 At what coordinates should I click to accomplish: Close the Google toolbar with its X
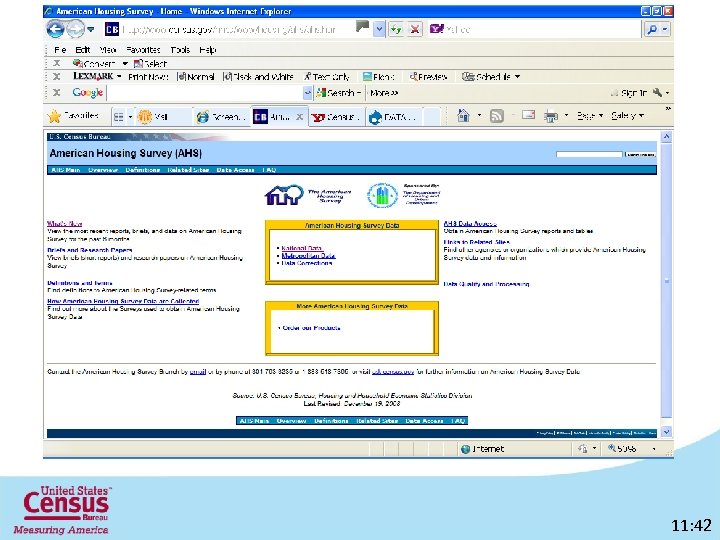click(56, 93)
